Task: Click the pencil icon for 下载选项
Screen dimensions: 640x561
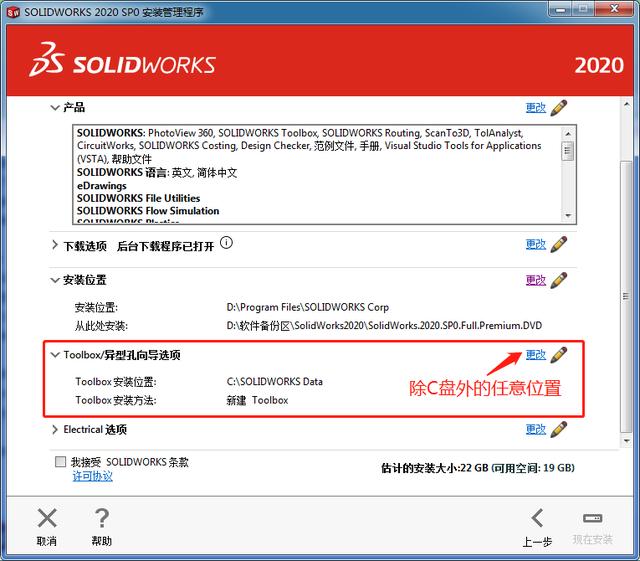Action: [559, 244]
